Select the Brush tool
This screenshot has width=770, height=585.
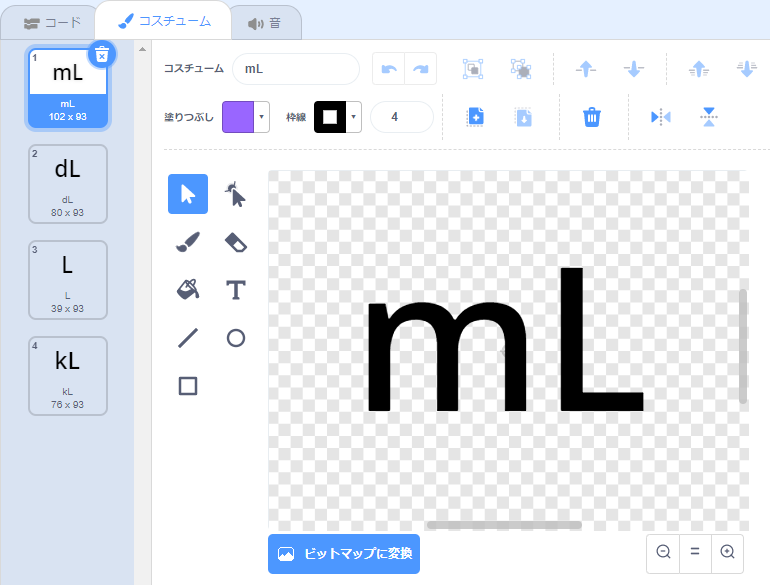188,242
